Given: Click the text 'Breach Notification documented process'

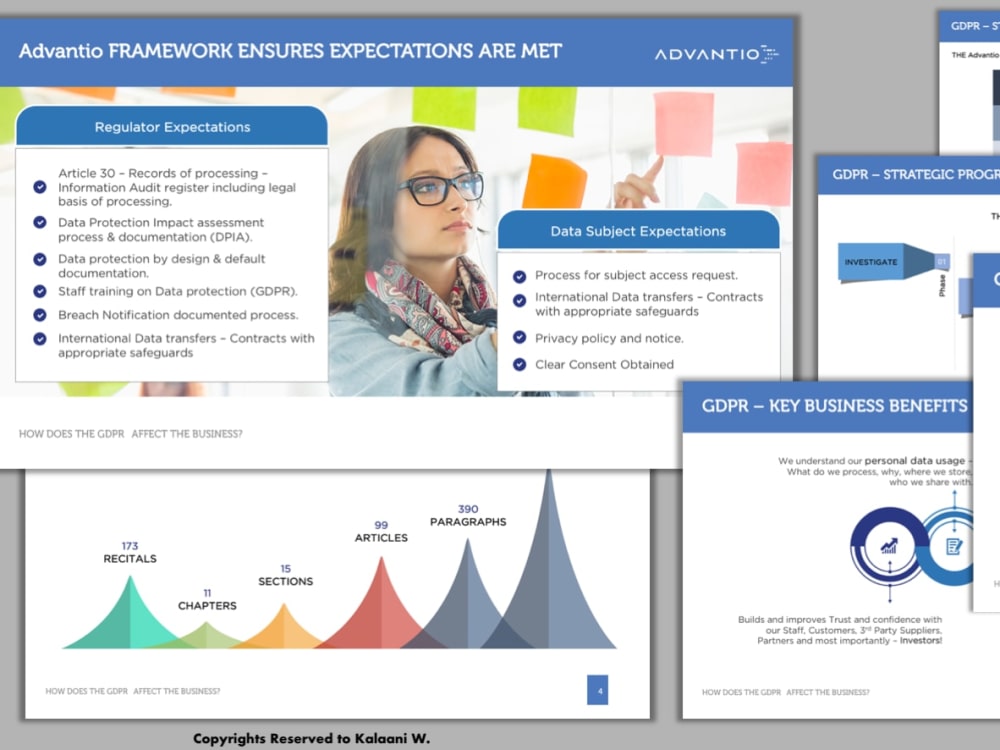Looking at the screenshot, I should pyautogui.click(x=178, y=315).
